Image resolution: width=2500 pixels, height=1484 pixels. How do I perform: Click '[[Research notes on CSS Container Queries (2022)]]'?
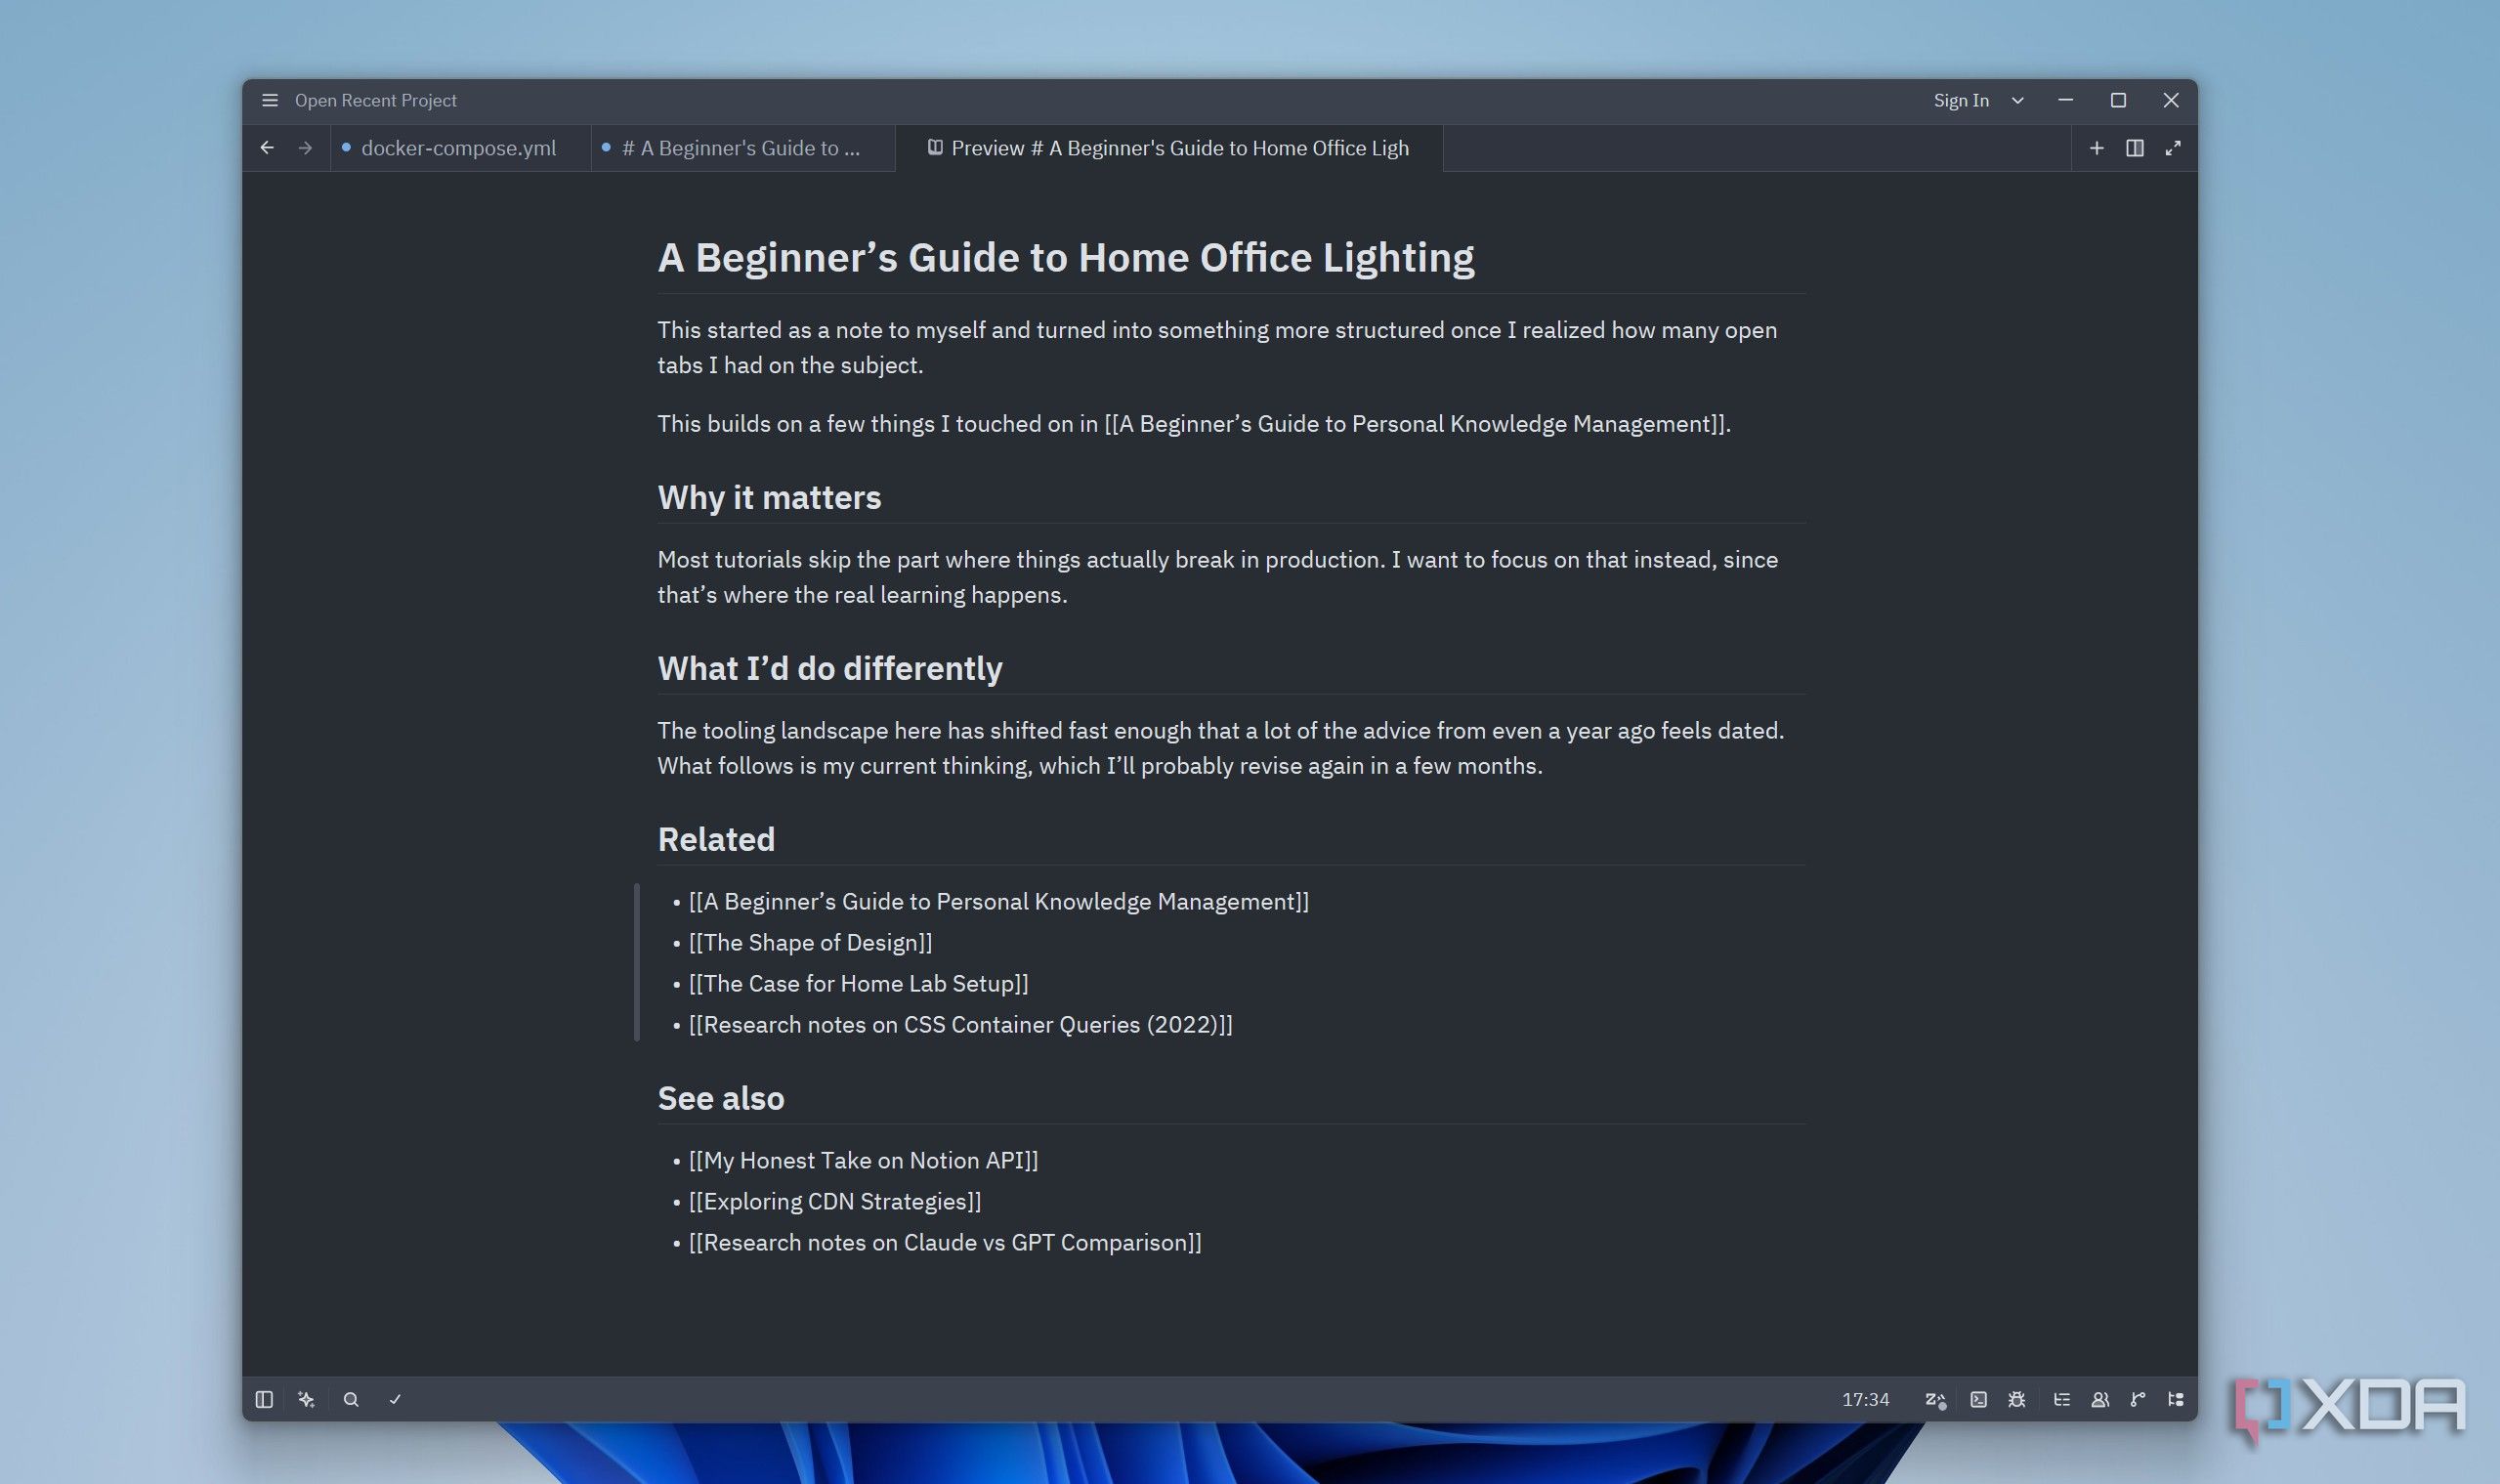960,1024
